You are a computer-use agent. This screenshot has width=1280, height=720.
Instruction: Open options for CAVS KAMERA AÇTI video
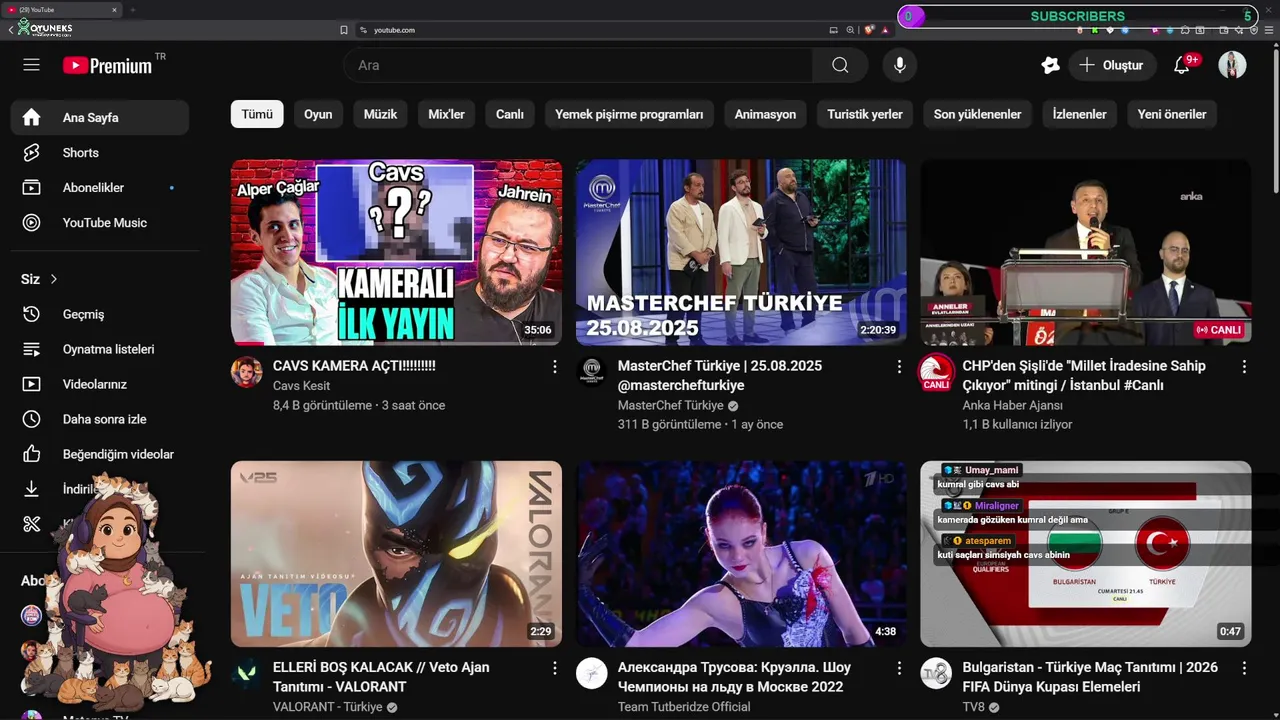tap(554, 367)
